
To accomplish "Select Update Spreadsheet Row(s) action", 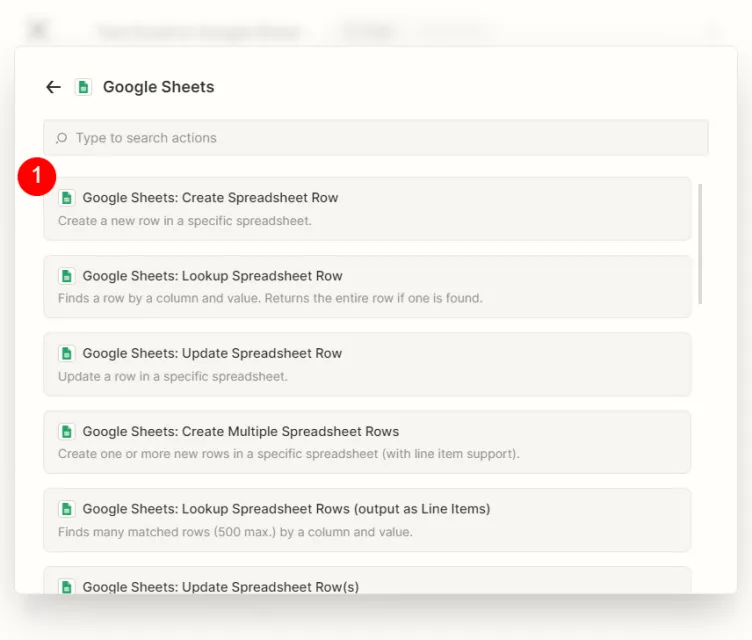I will coord(367,581).
